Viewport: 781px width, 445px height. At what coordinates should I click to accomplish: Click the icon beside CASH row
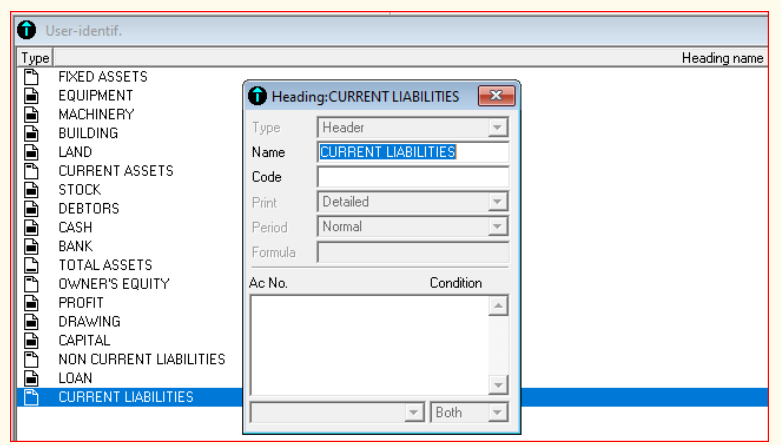[31, 228]
